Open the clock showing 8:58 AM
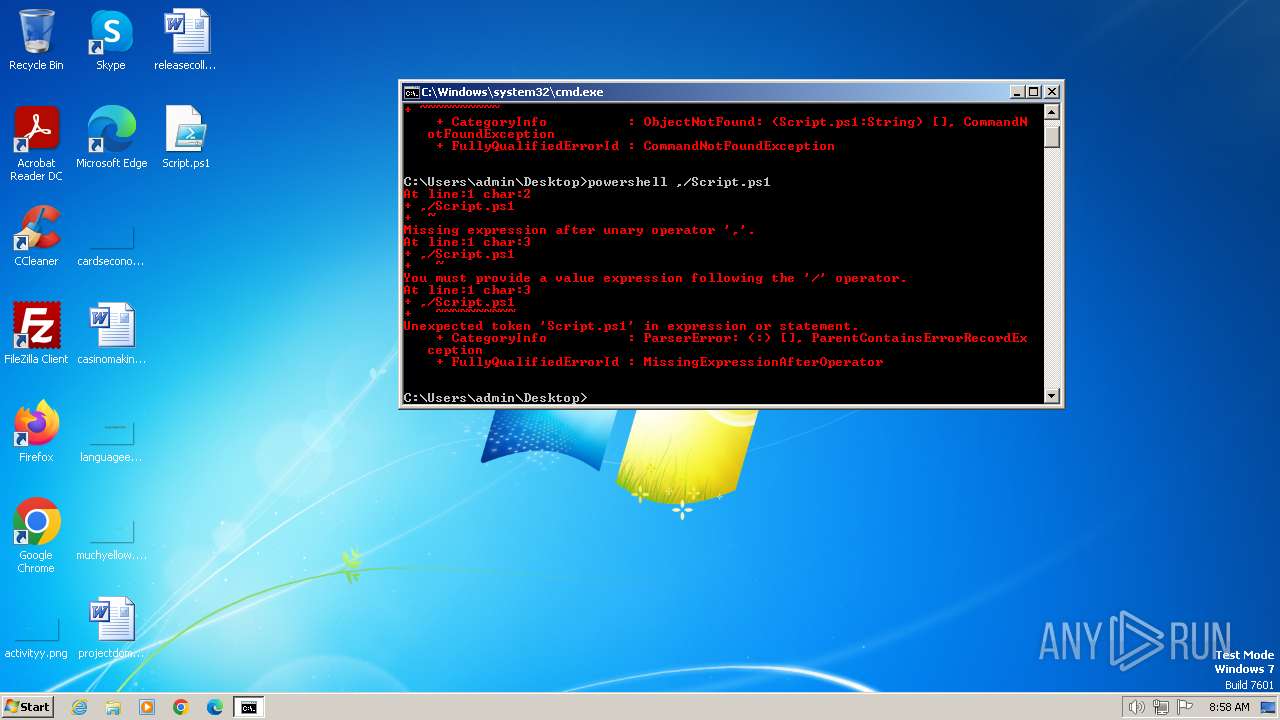This screenshot has width=1280, height=720. click(1229, 707)
